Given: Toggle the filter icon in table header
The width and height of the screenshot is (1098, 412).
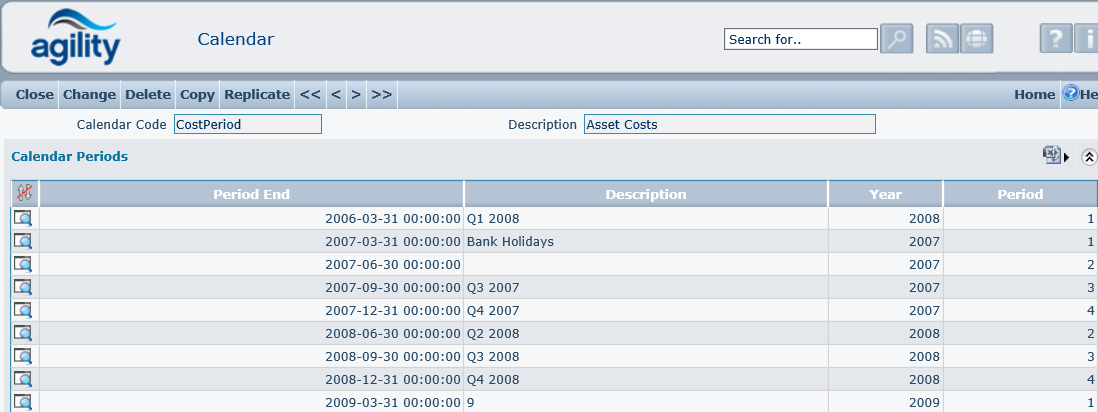Looking at the screenshot, I should pyautogui.click(x=24, y=194).
